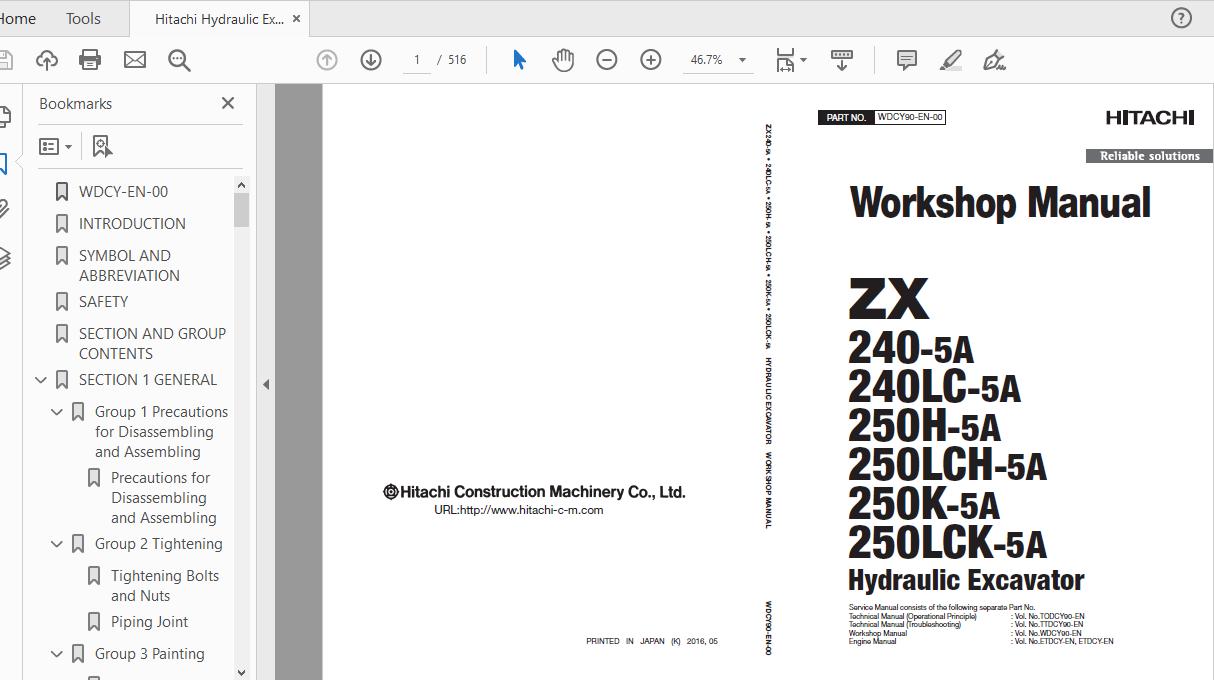Find current bookmark icon
The image size is (1214, 680).
[x=102, y=146]
